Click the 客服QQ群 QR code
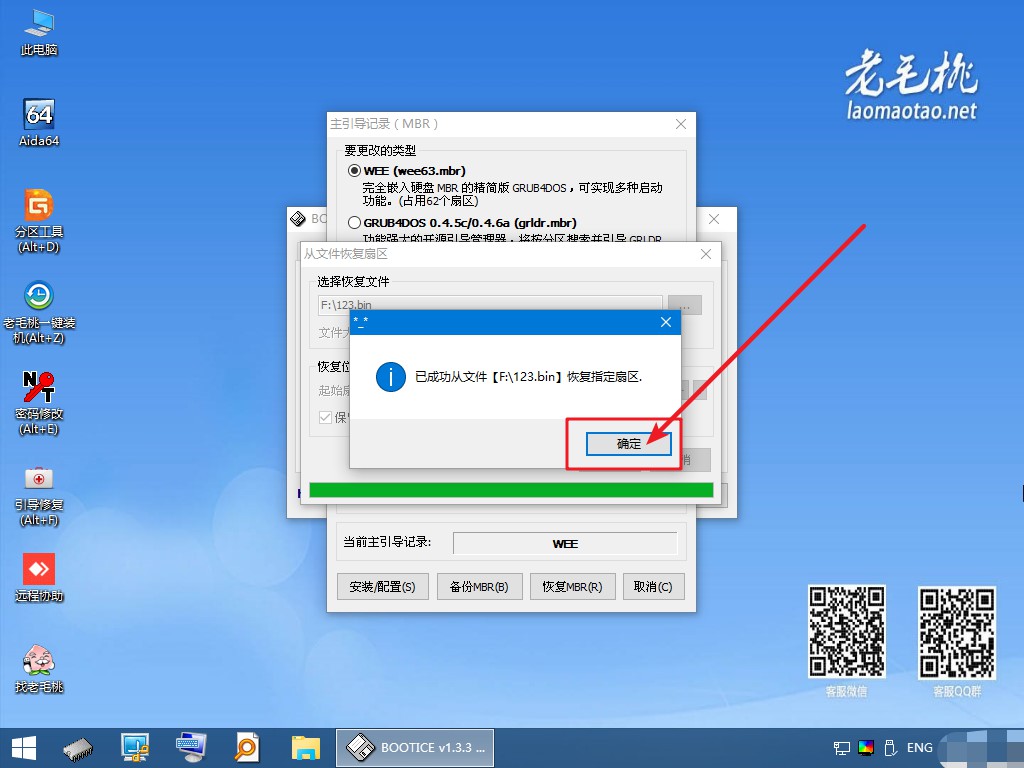This screenshot has width=1024, height=768. point(957,632)
